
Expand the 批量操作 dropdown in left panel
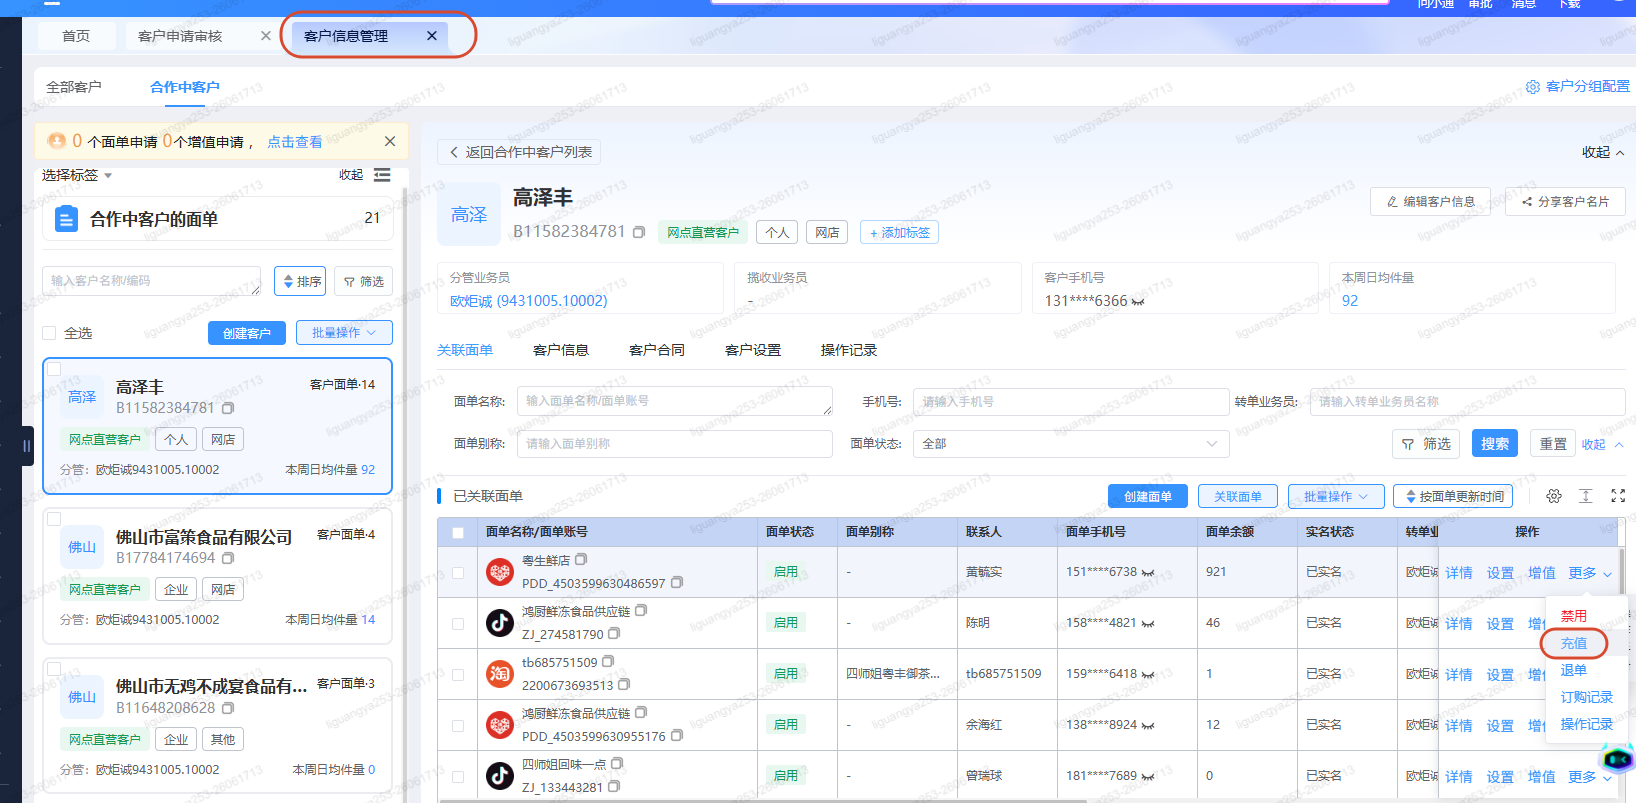344,333
